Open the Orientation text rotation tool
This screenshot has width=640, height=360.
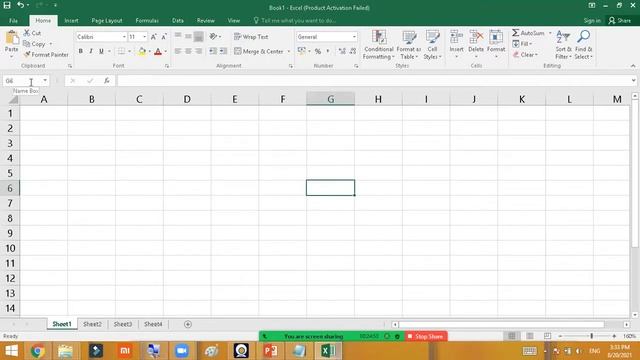pyautogui.click(x=213, y=36)
